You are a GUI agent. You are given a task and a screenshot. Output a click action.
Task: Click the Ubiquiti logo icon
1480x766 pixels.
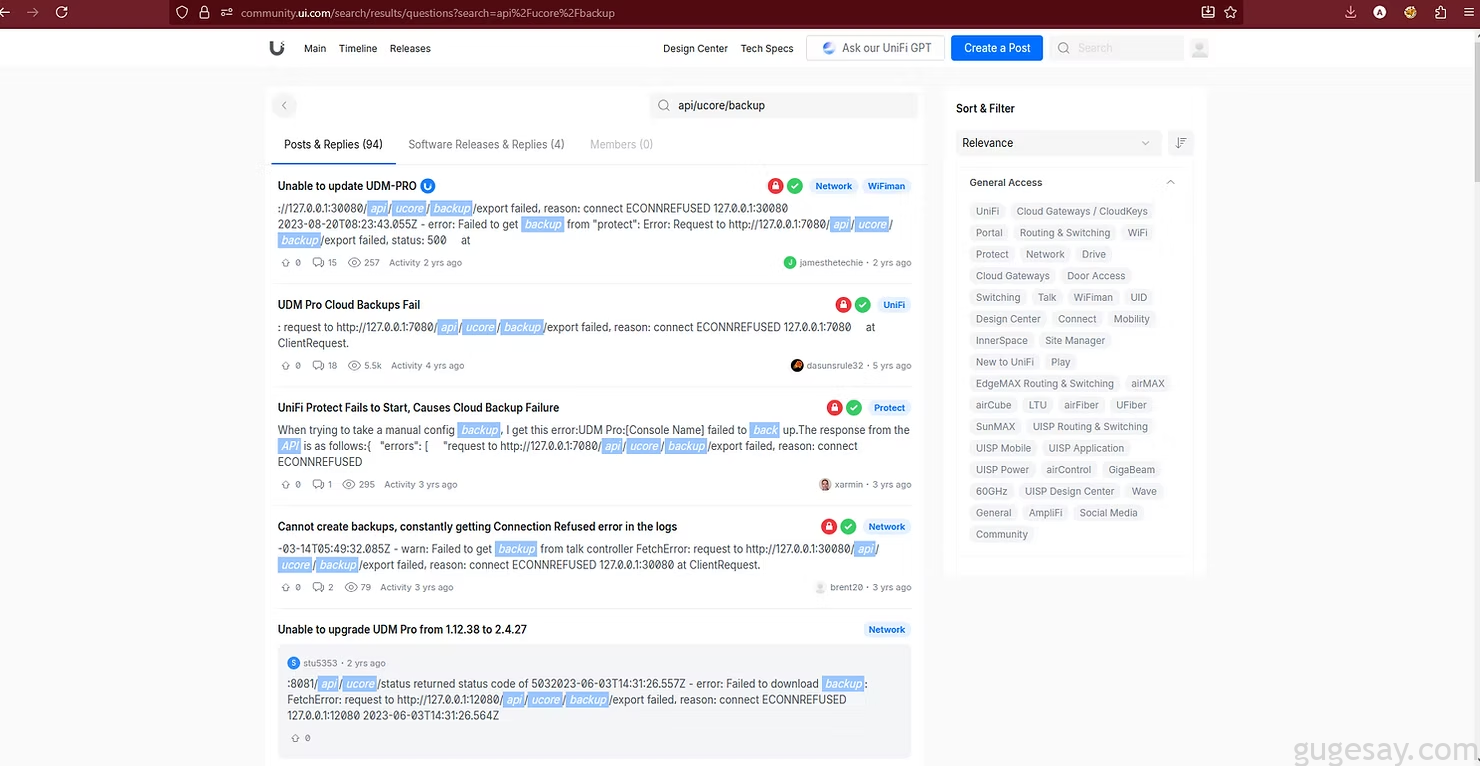pos(277,48)
